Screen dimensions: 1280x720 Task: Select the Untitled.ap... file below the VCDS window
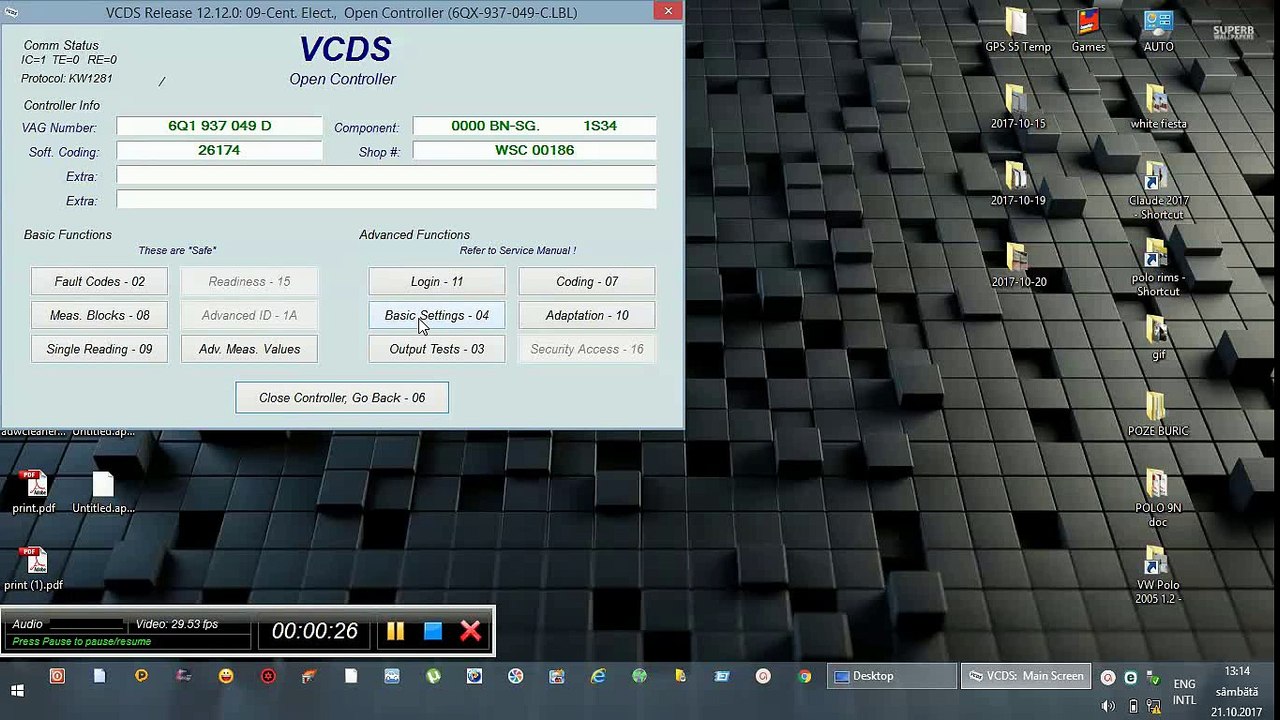(x=103, y=492)
